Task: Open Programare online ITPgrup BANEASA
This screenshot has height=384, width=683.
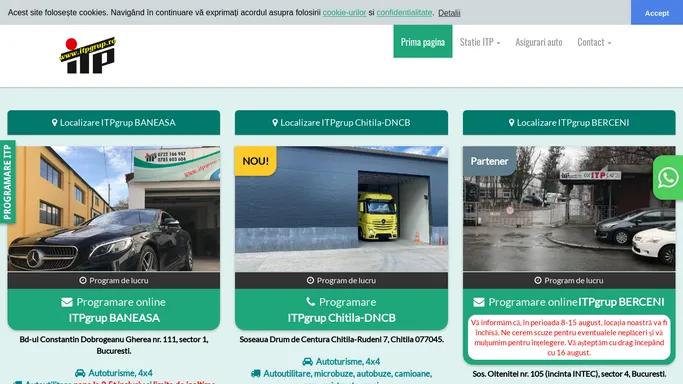Action: pyautogui.click(x=114, y=310)
